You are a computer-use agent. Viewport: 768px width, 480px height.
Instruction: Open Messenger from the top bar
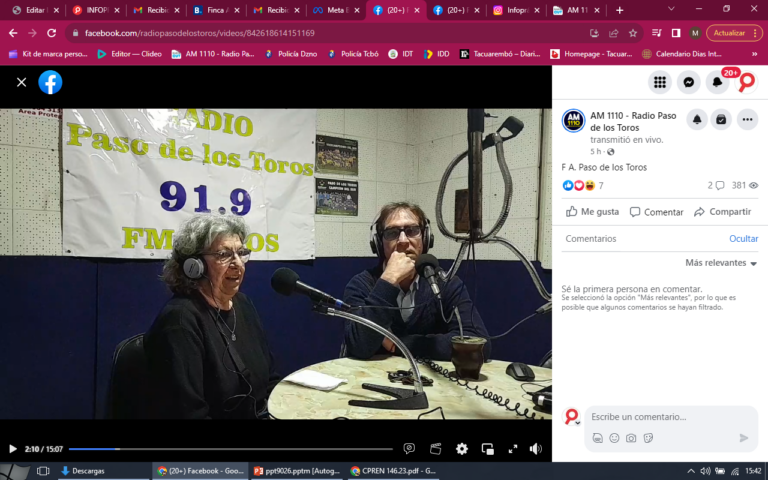688,82
